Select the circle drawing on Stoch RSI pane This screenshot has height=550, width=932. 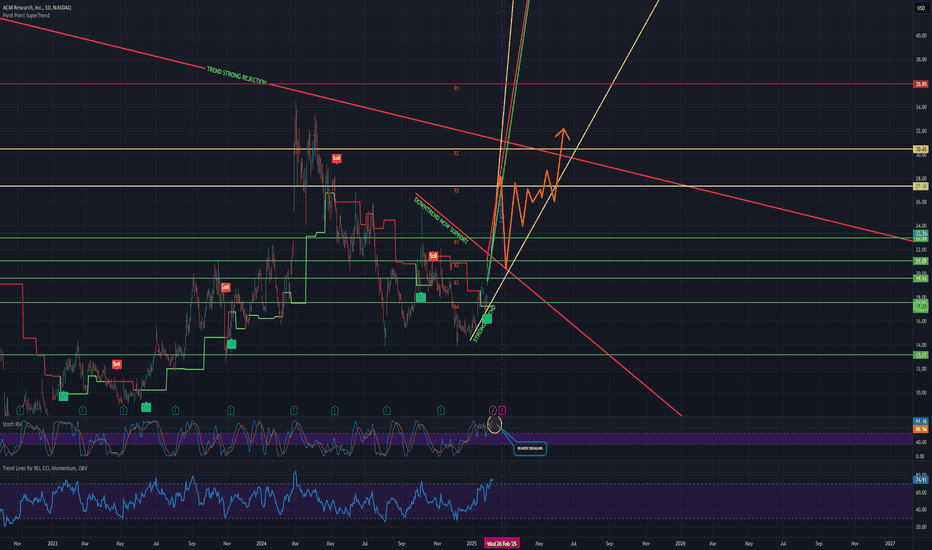495,425
